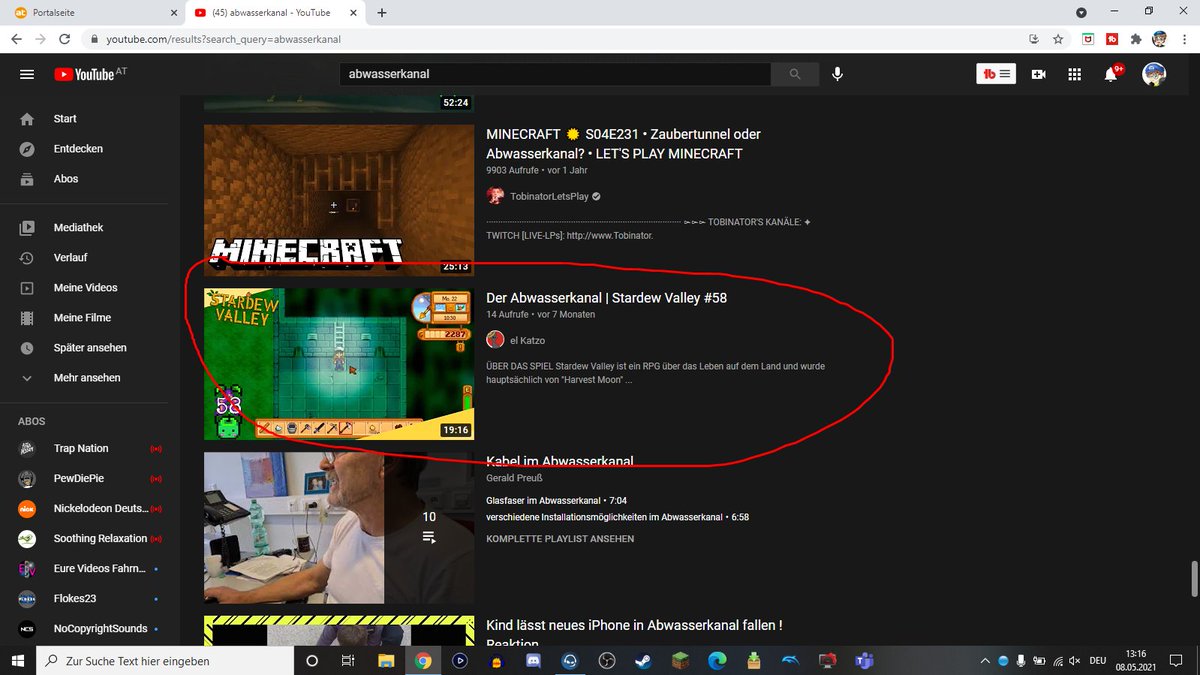
Task: Switch to the Portalseite tab
Action: (93, 13)
